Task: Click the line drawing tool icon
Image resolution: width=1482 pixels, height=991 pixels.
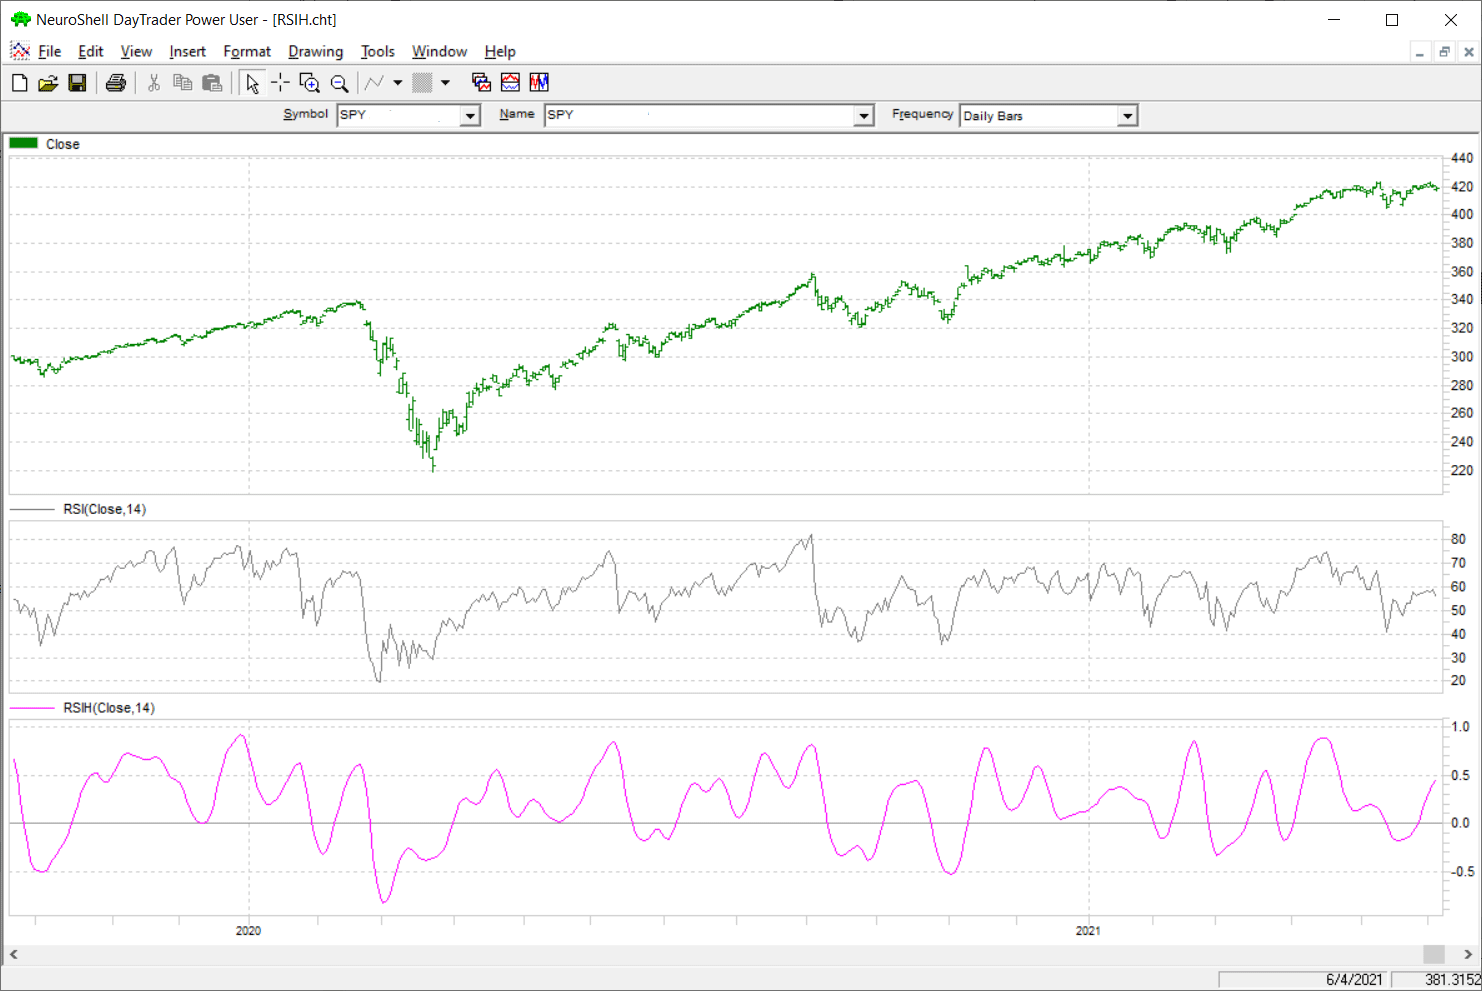Action: (x=375, y=83)
